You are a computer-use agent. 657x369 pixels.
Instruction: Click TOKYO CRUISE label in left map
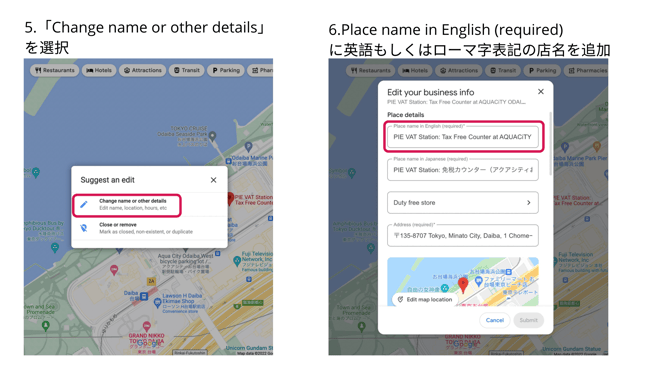click(189, 128)
